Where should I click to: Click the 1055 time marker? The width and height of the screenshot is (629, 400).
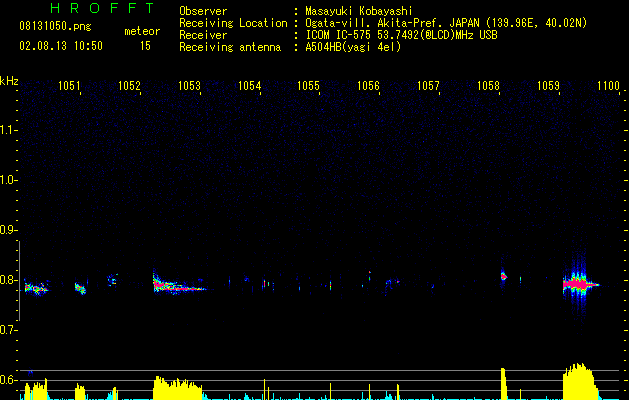pyautogui.click(x=308, y=86)
